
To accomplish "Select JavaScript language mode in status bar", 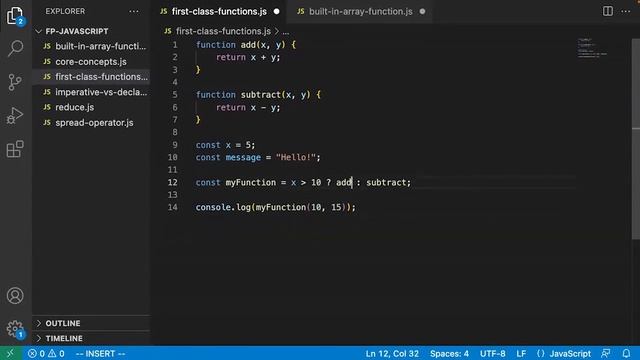I will click(x=570, y=353).
